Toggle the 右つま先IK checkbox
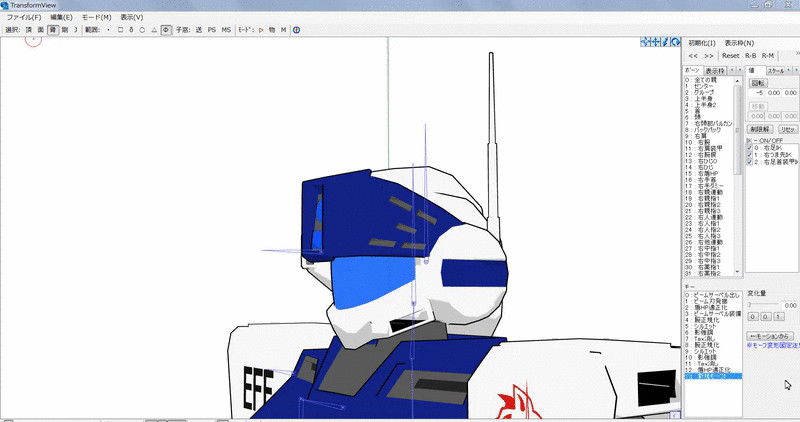800x422 pixels. point(750,155)
